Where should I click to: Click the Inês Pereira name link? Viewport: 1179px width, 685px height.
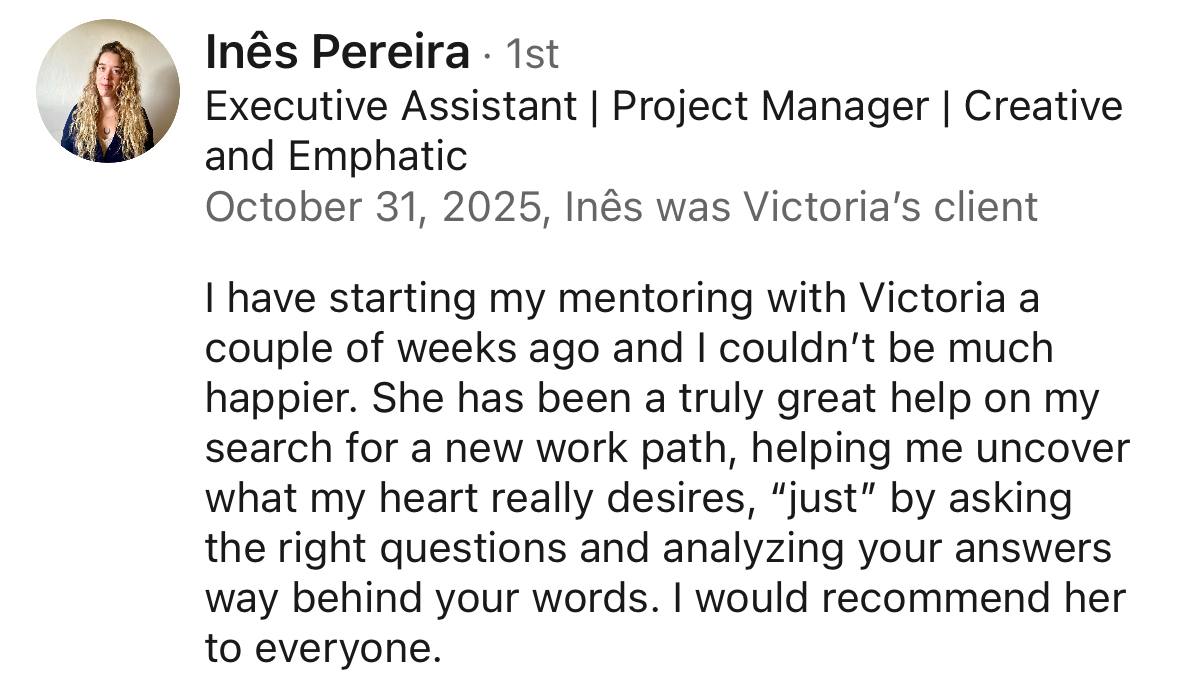[x=336, y=52]
